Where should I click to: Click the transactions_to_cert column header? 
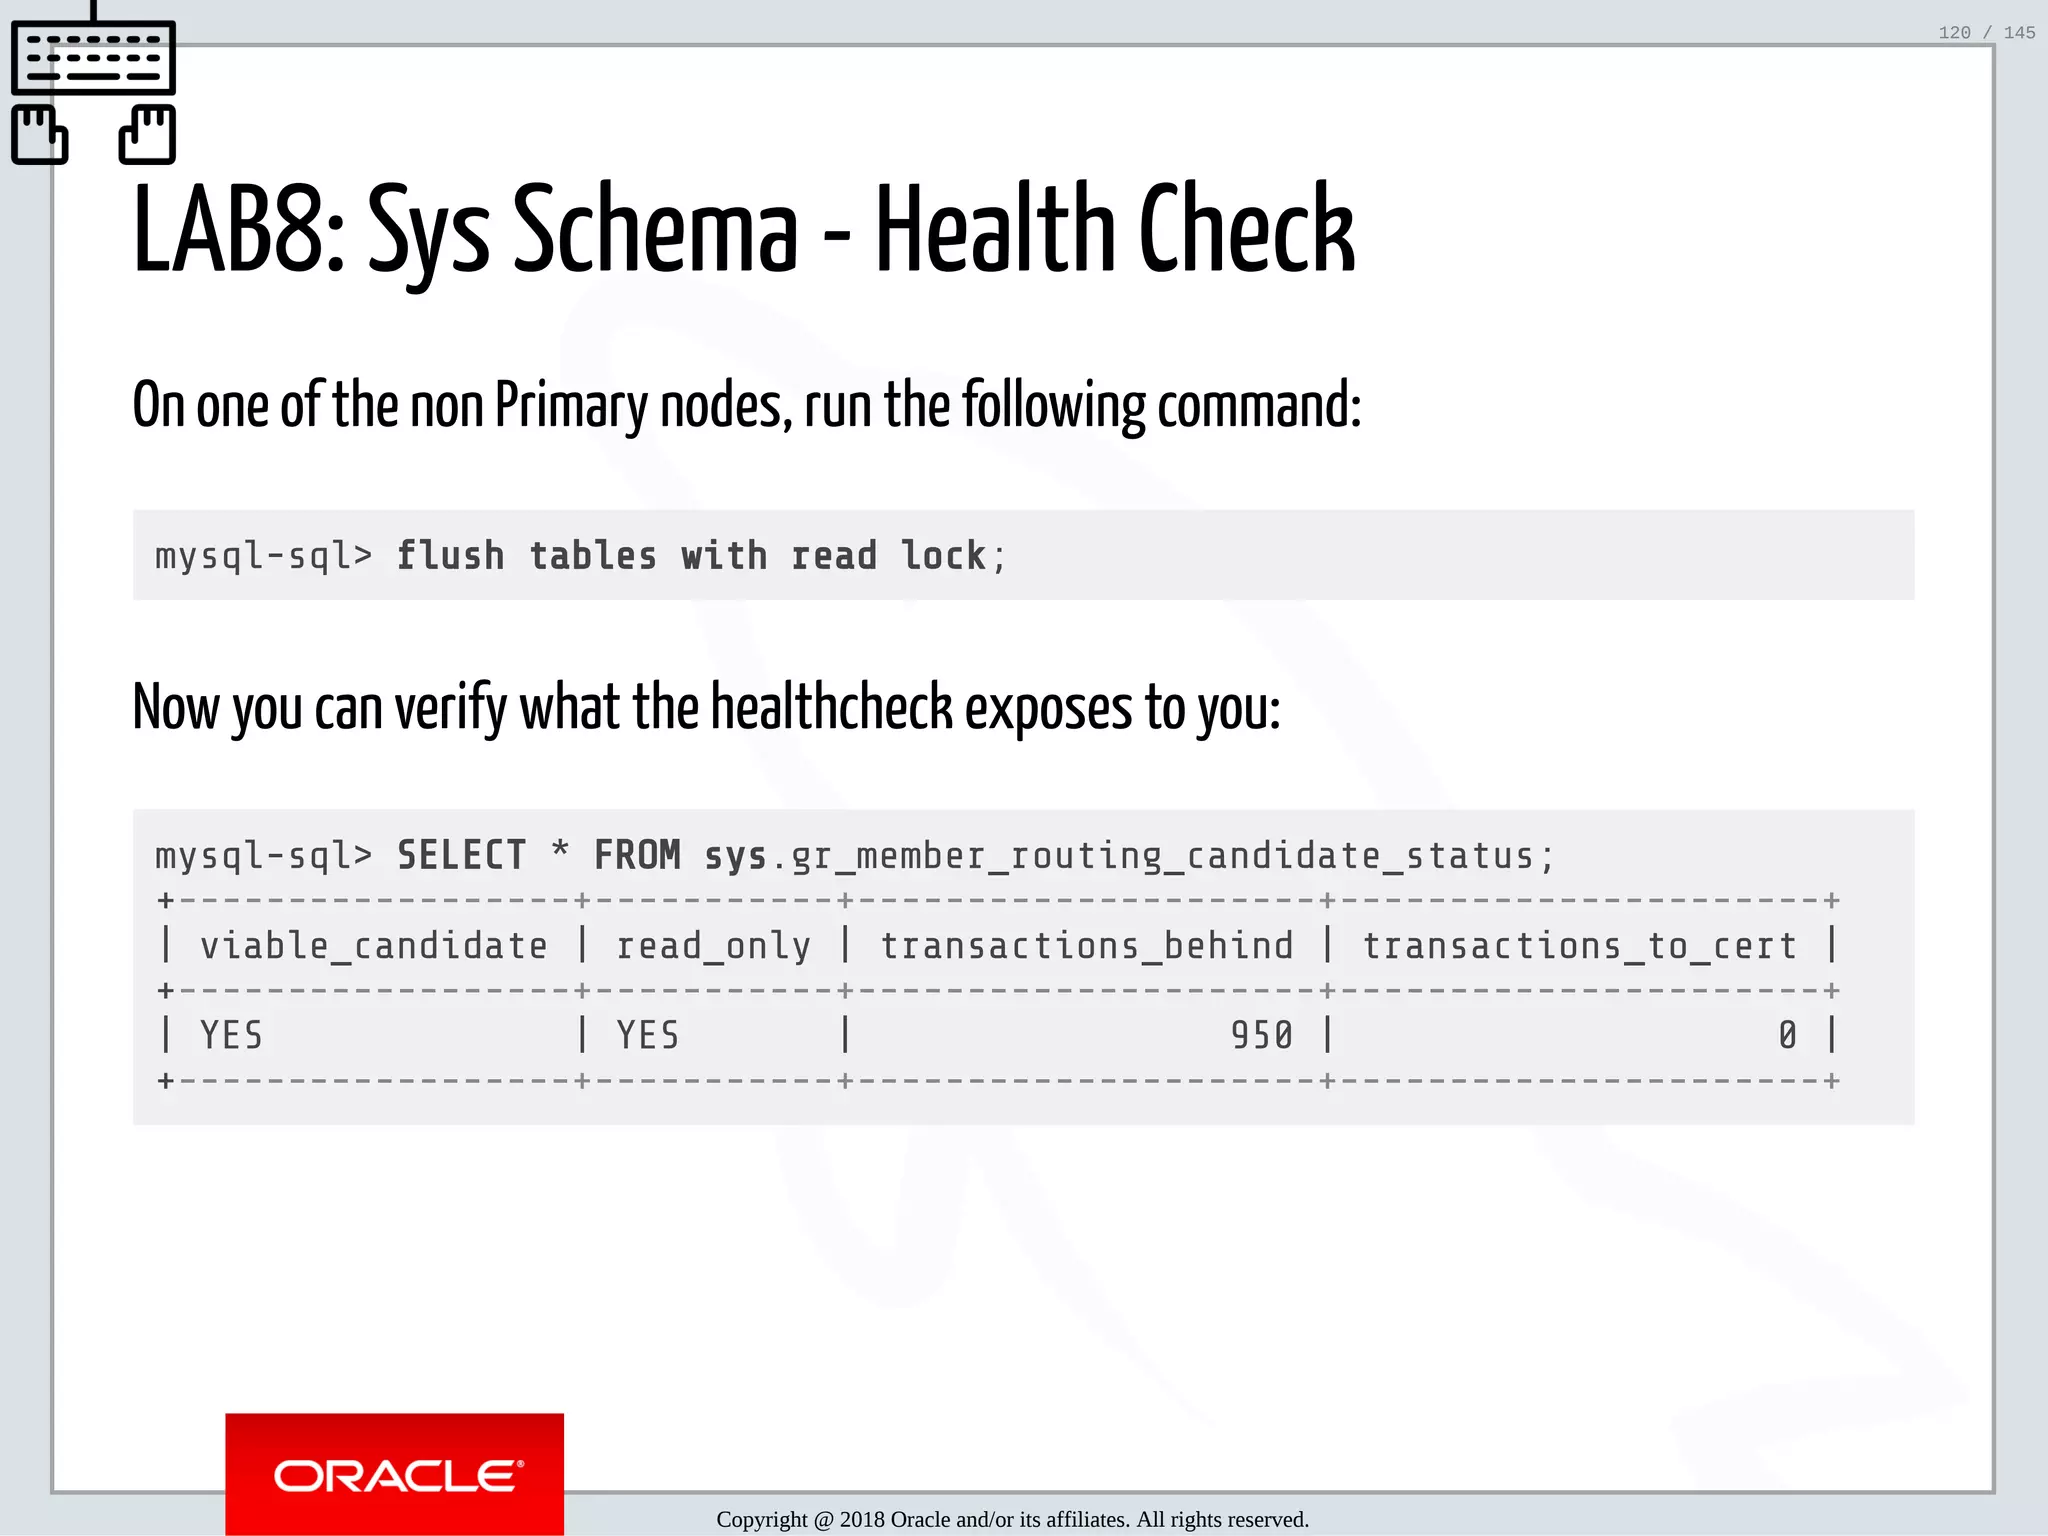1580,946
